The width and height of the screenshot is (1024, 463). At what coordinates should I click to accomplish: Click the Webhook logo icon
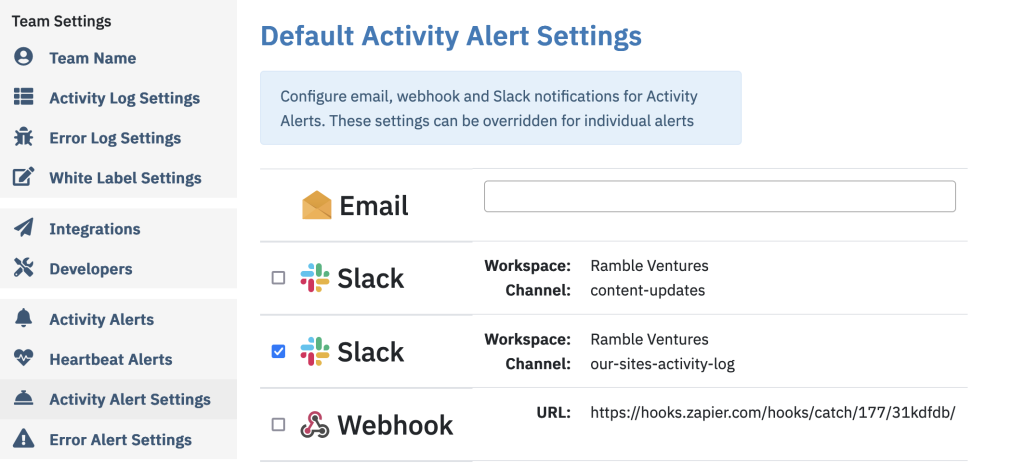[315, 425]
